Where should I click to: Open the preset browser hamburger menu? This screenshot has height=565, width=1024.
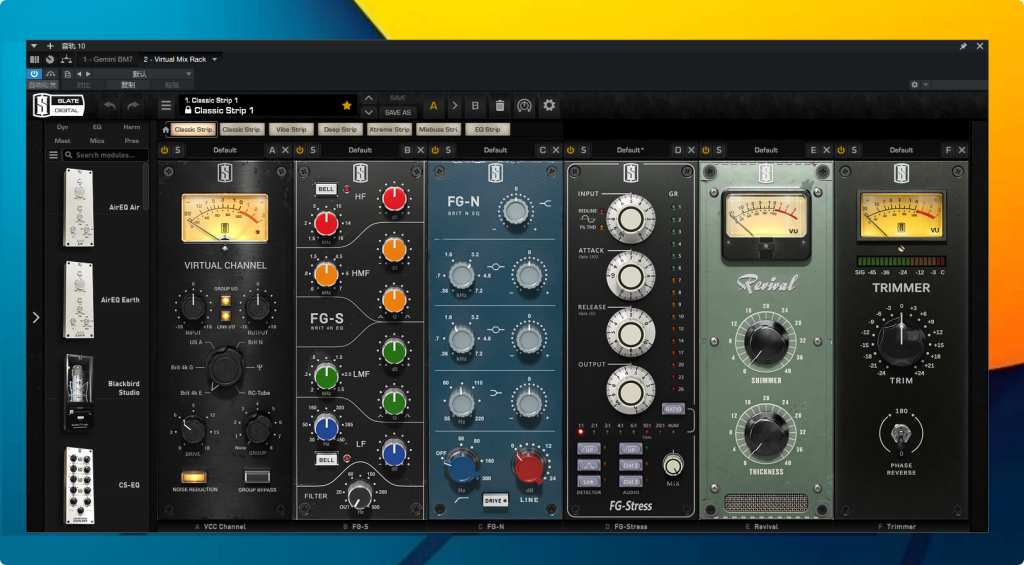point(167,106)
